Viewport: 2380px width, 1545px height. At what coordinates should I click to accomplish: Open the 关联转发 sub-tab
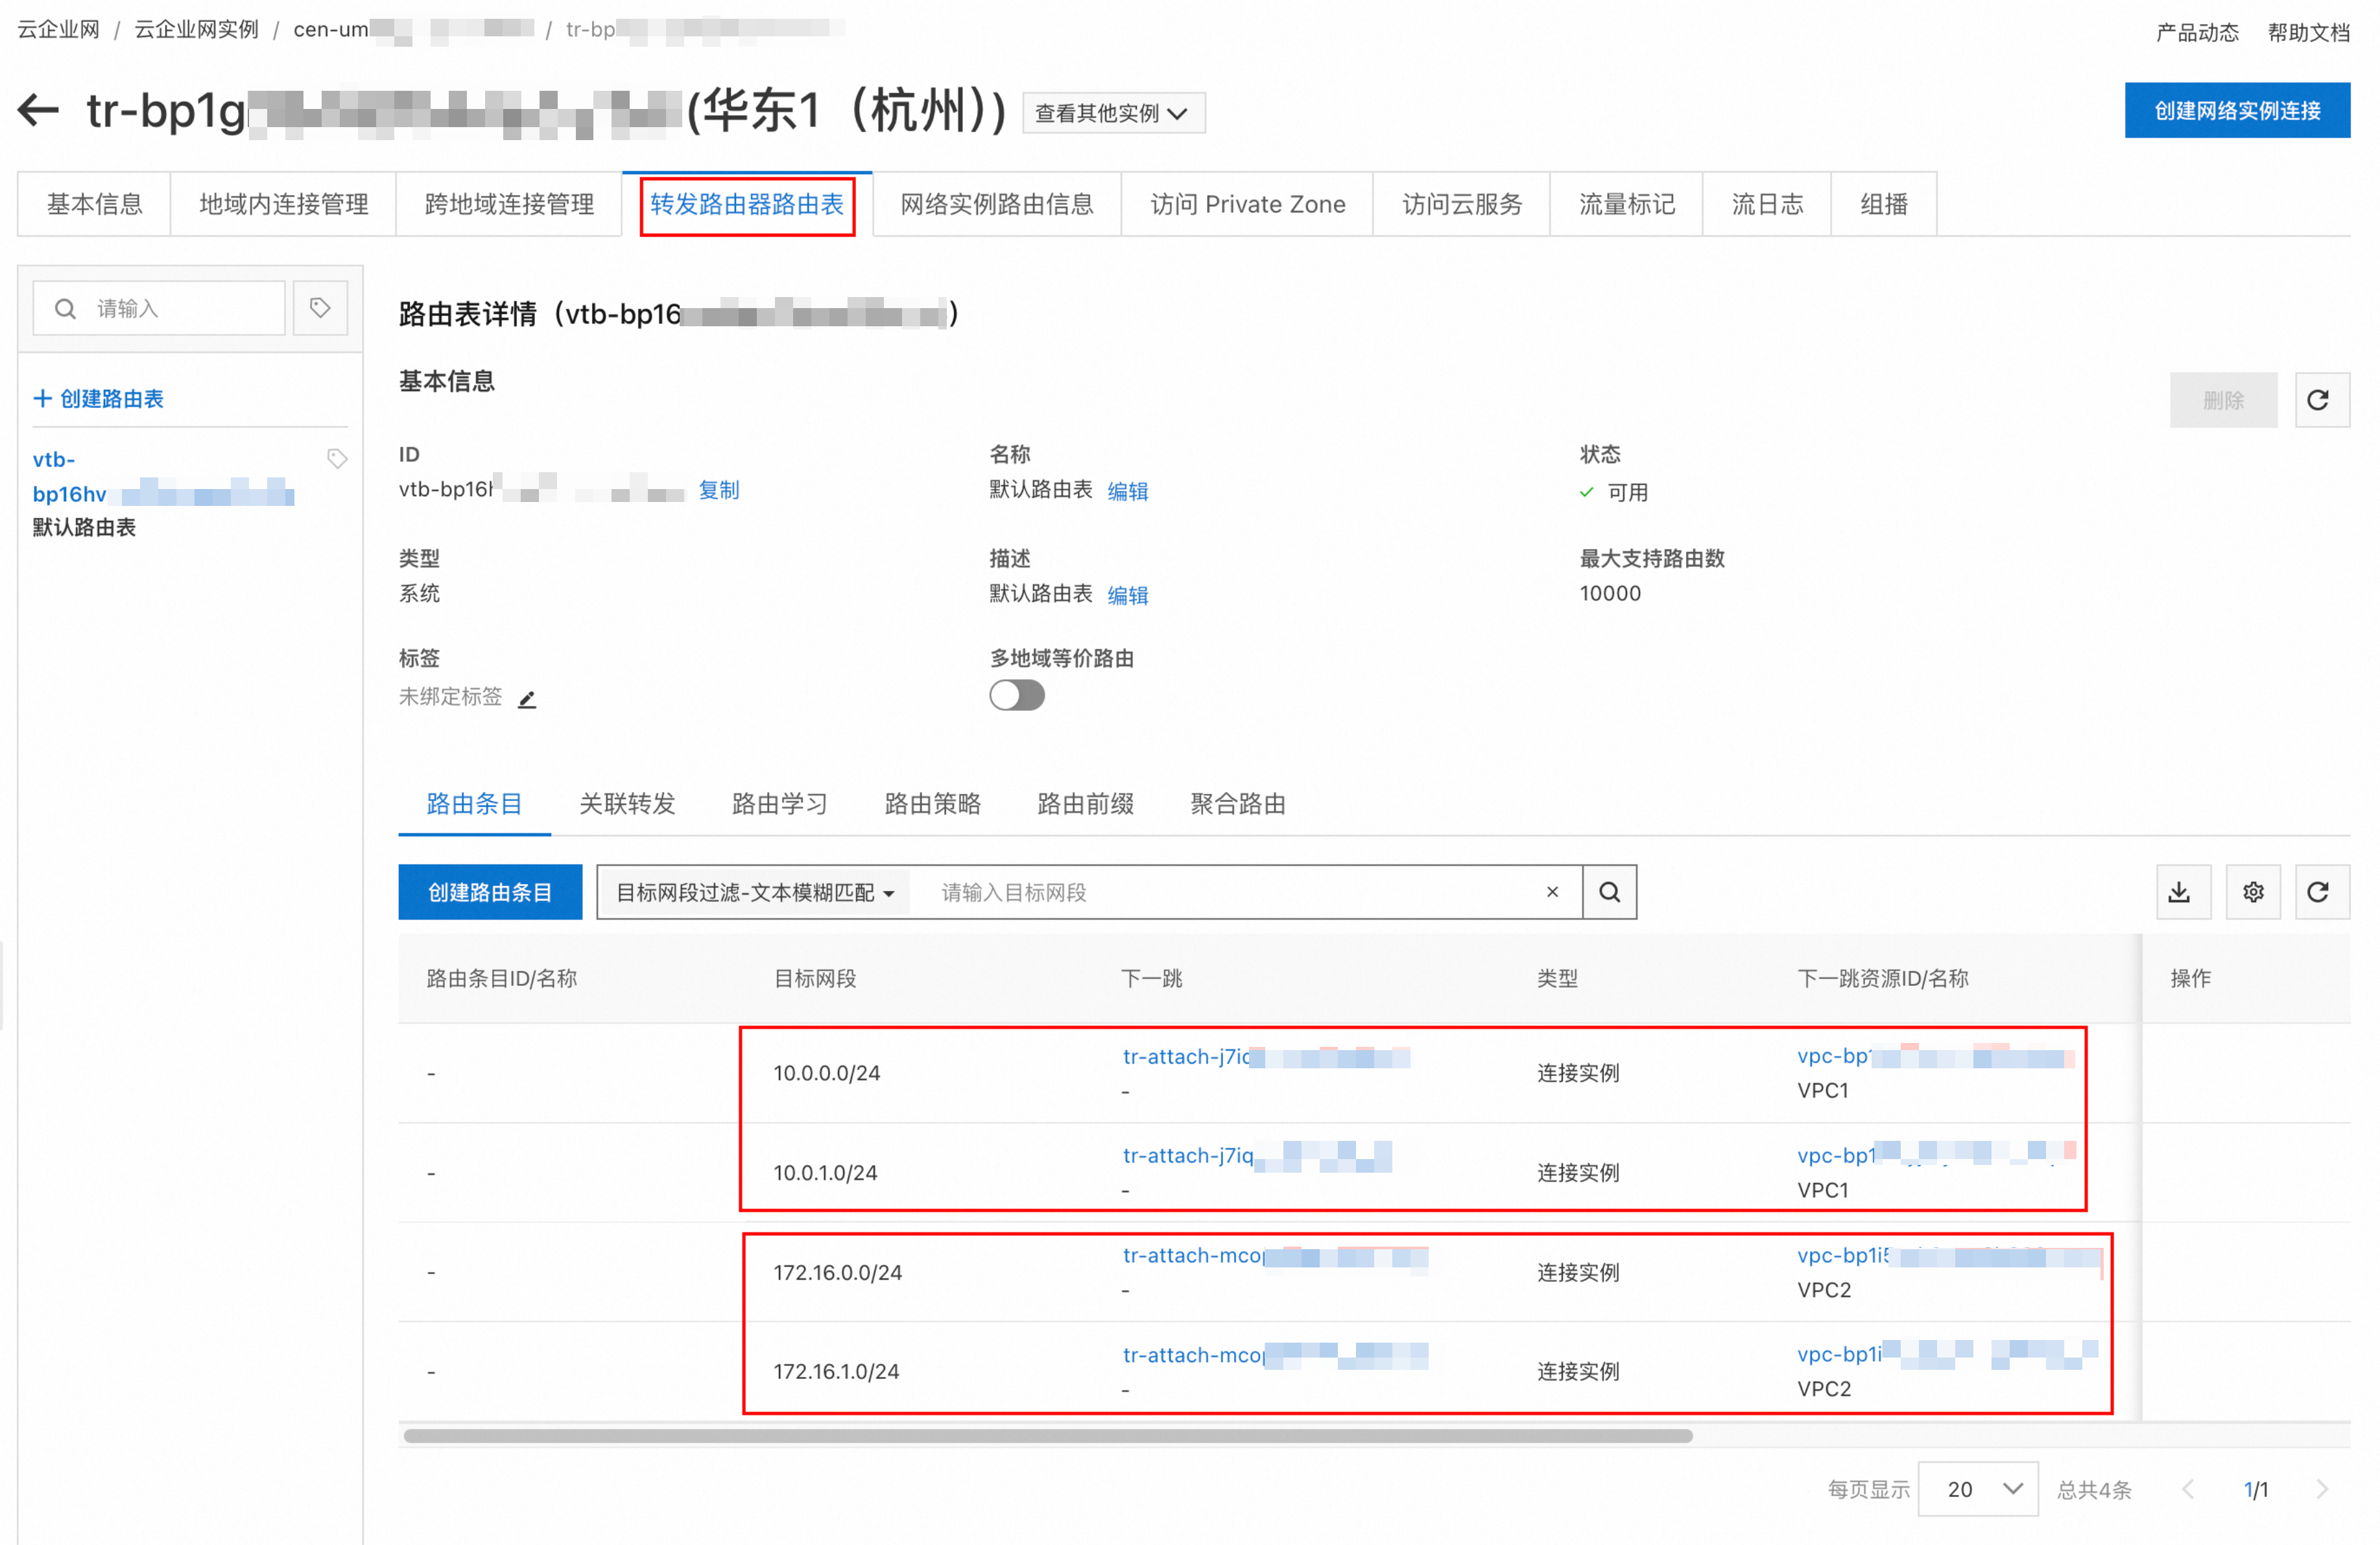(x=627, y=803)
